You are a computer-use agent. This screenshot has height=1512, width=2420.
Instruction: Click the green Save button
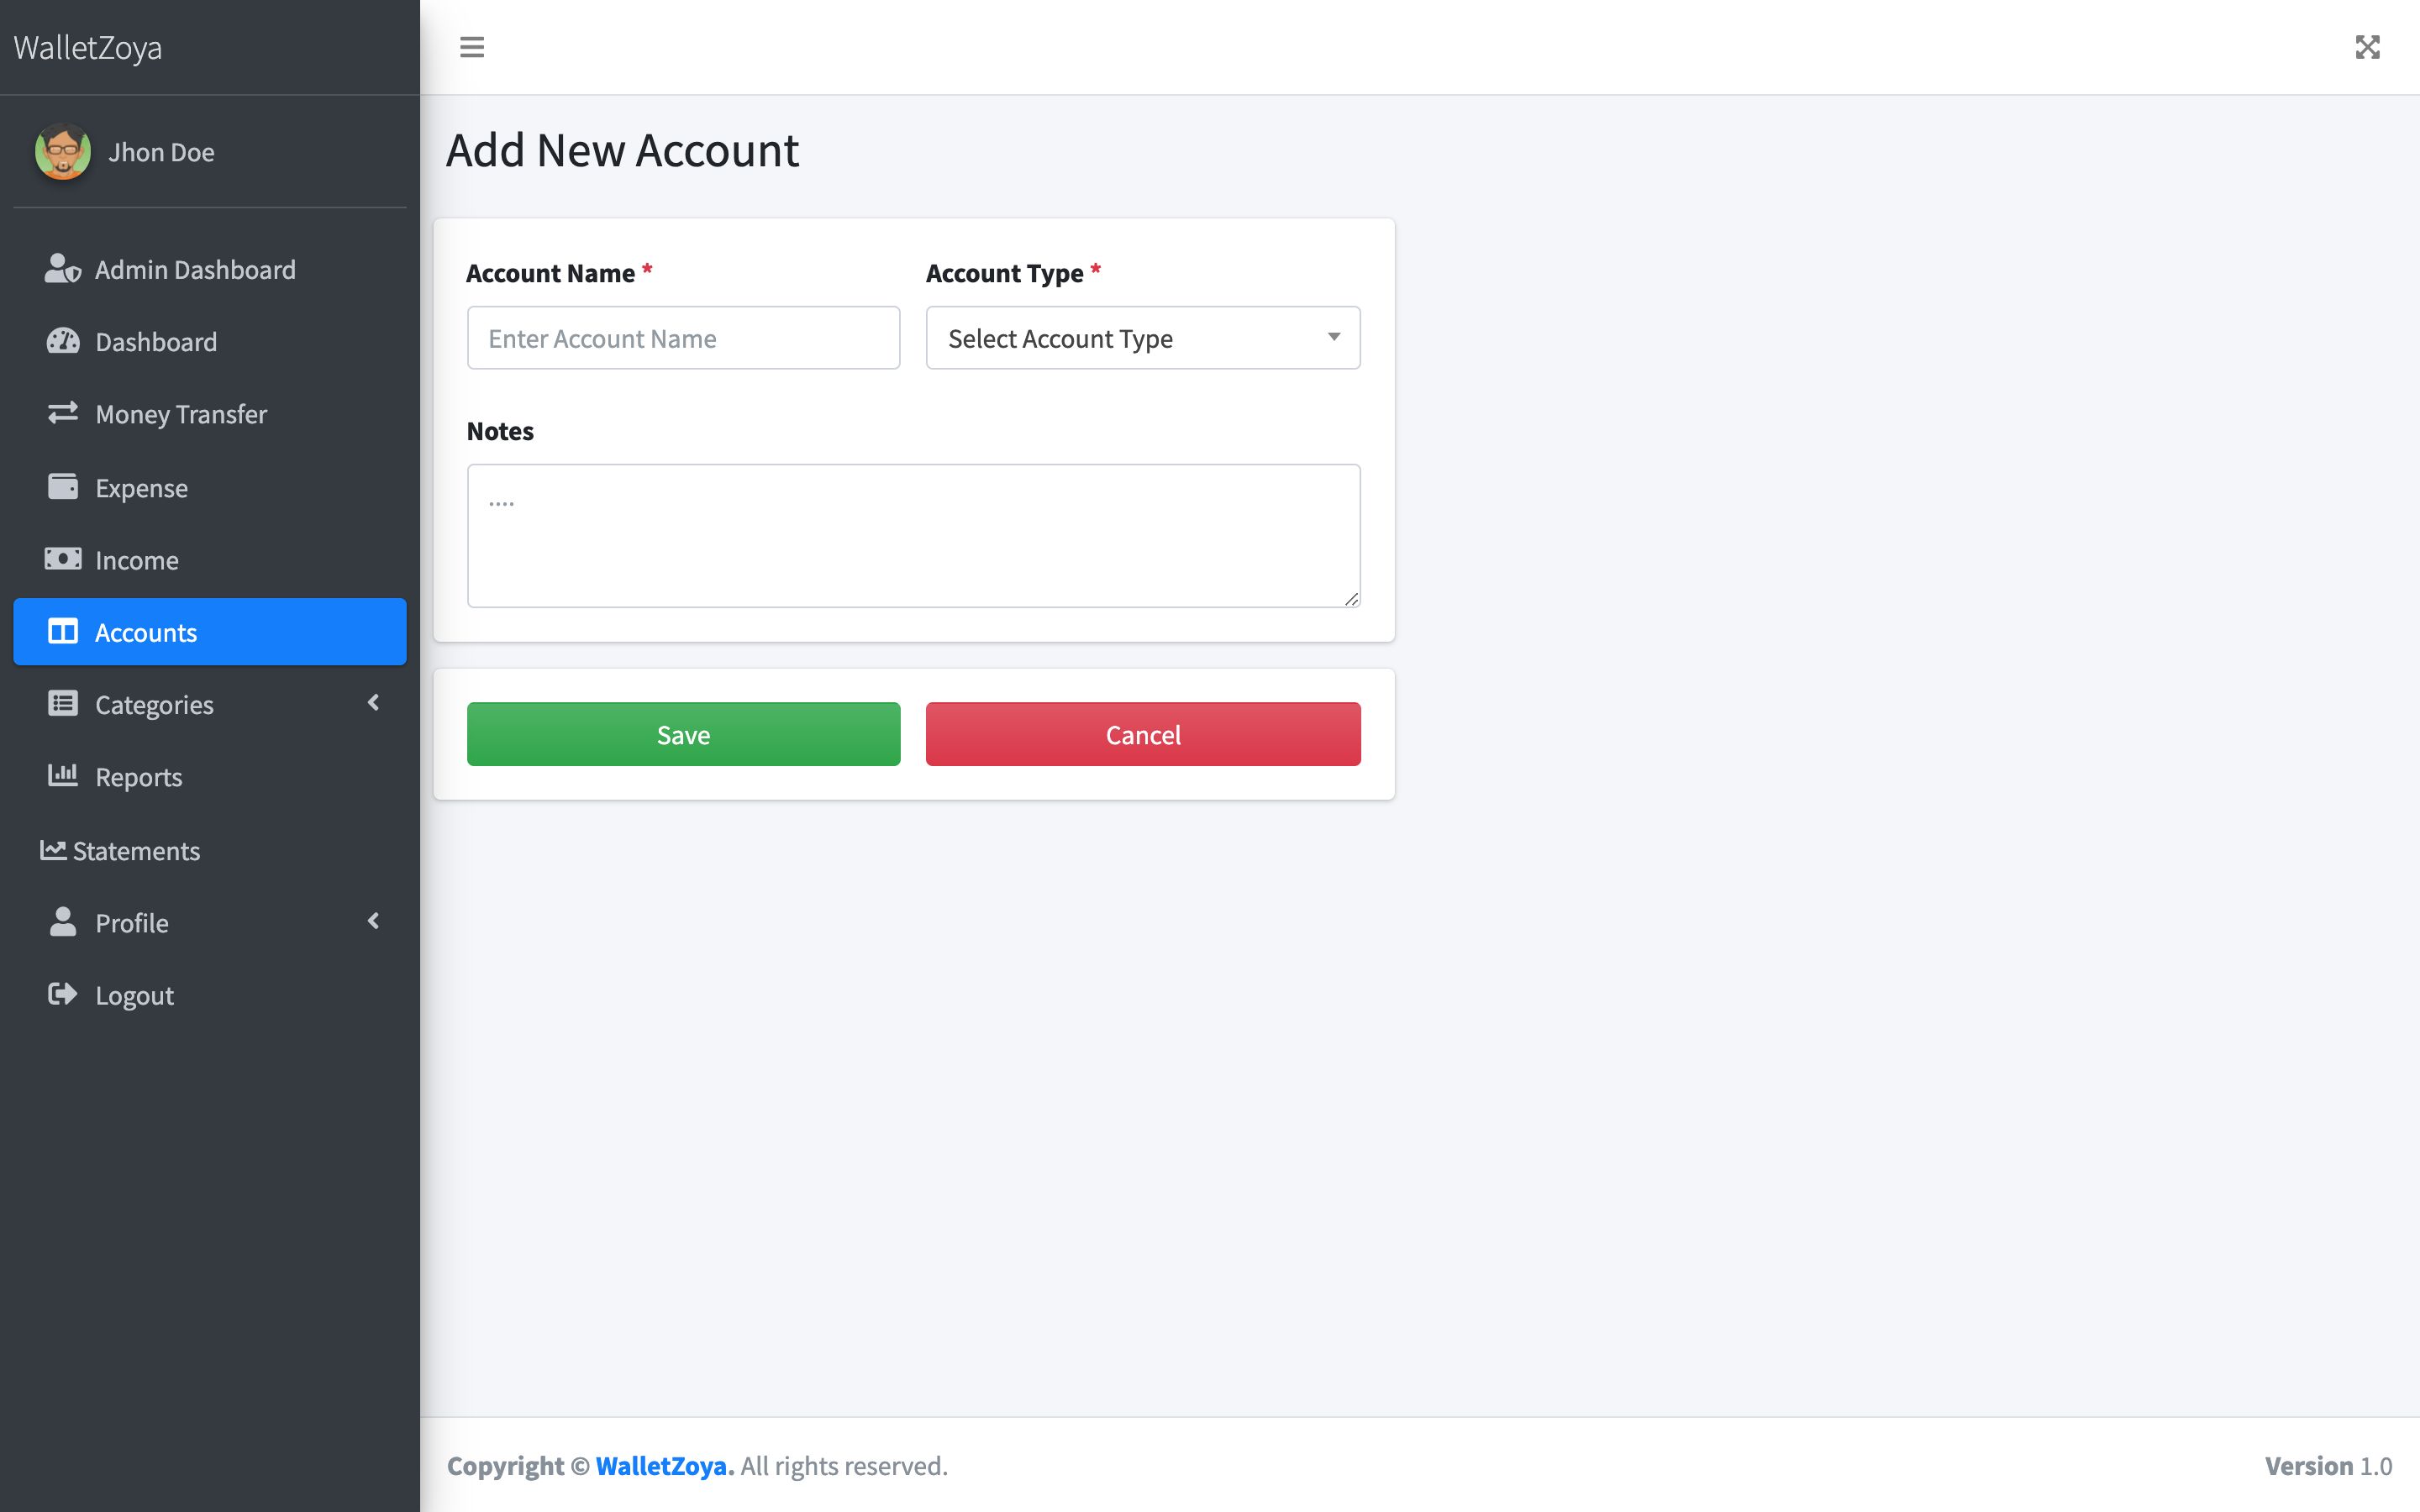[683, 734]
